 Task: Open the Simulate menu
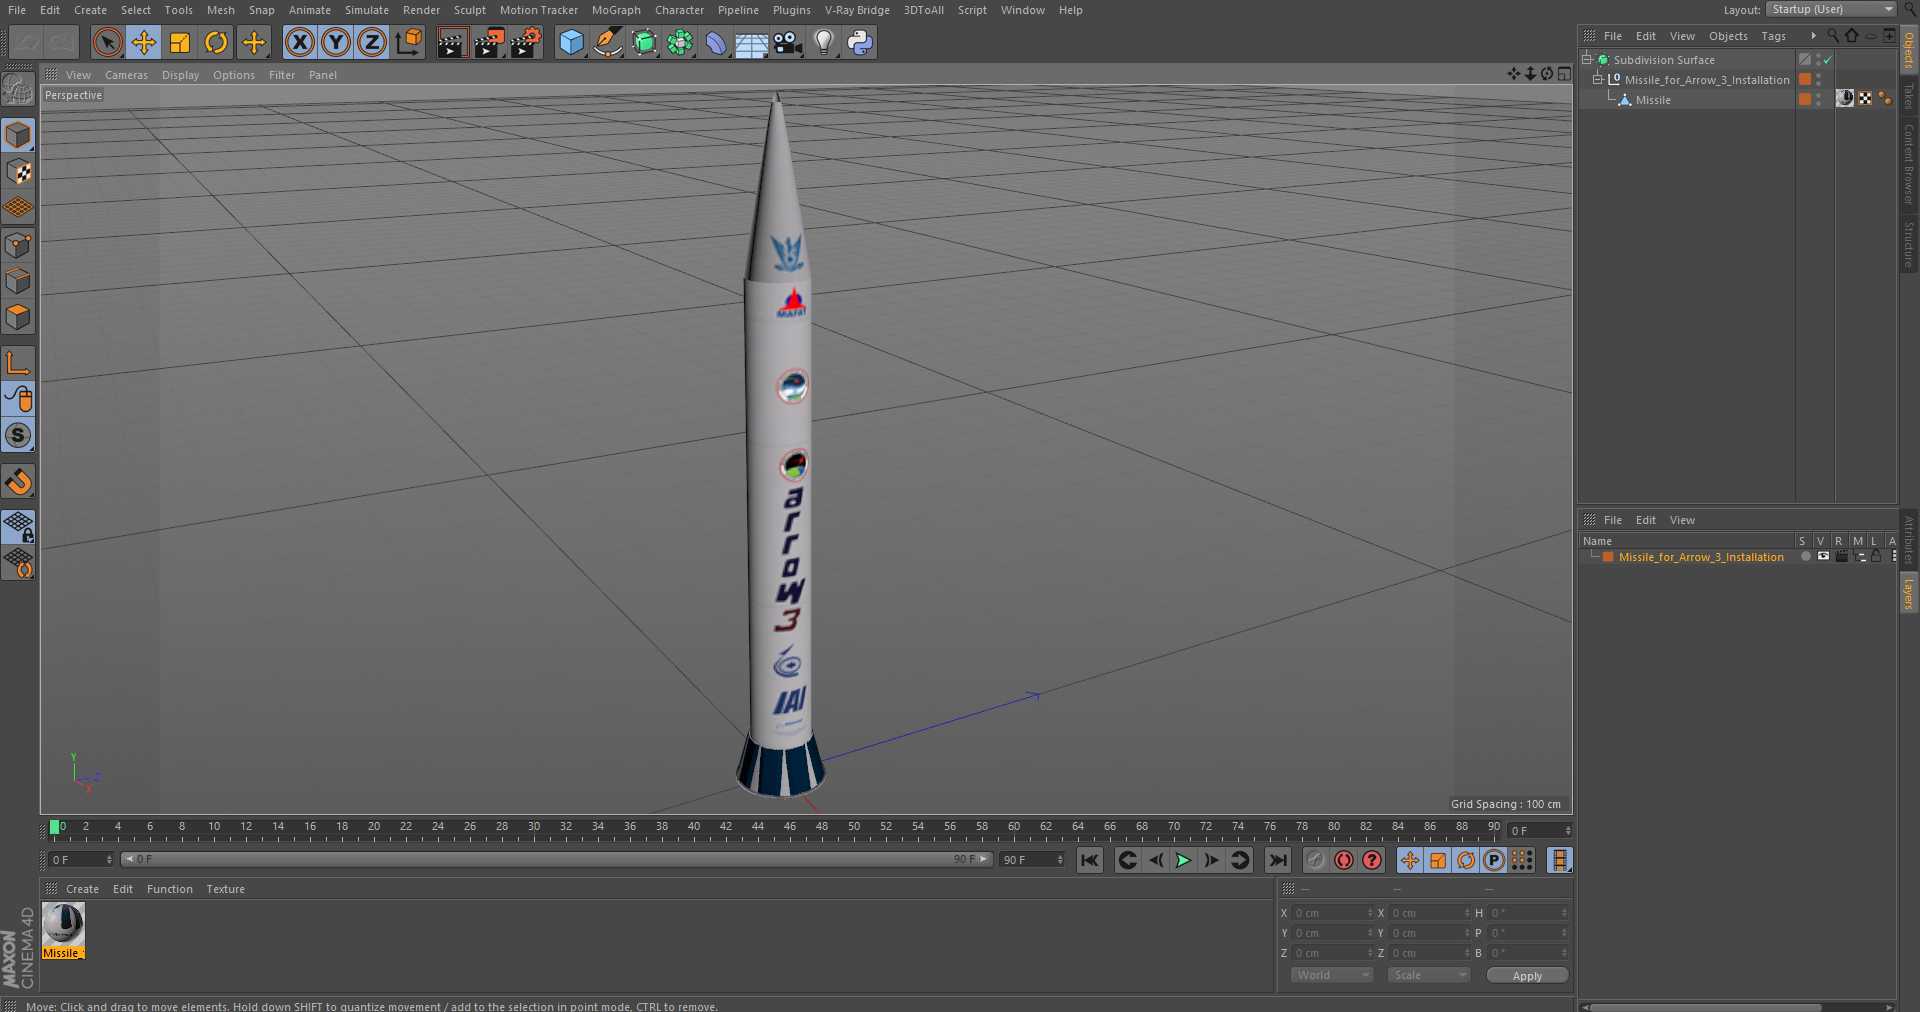point(367,10)
